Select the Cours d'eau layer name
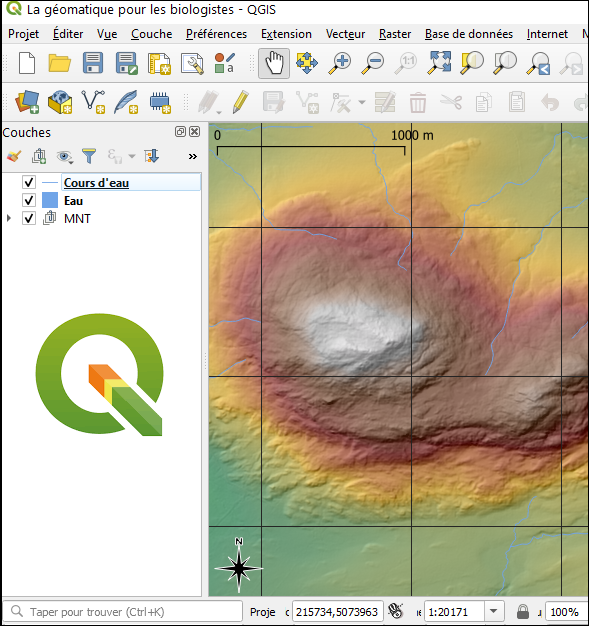Viewport: 589px width, 626px height. (96, 183)
